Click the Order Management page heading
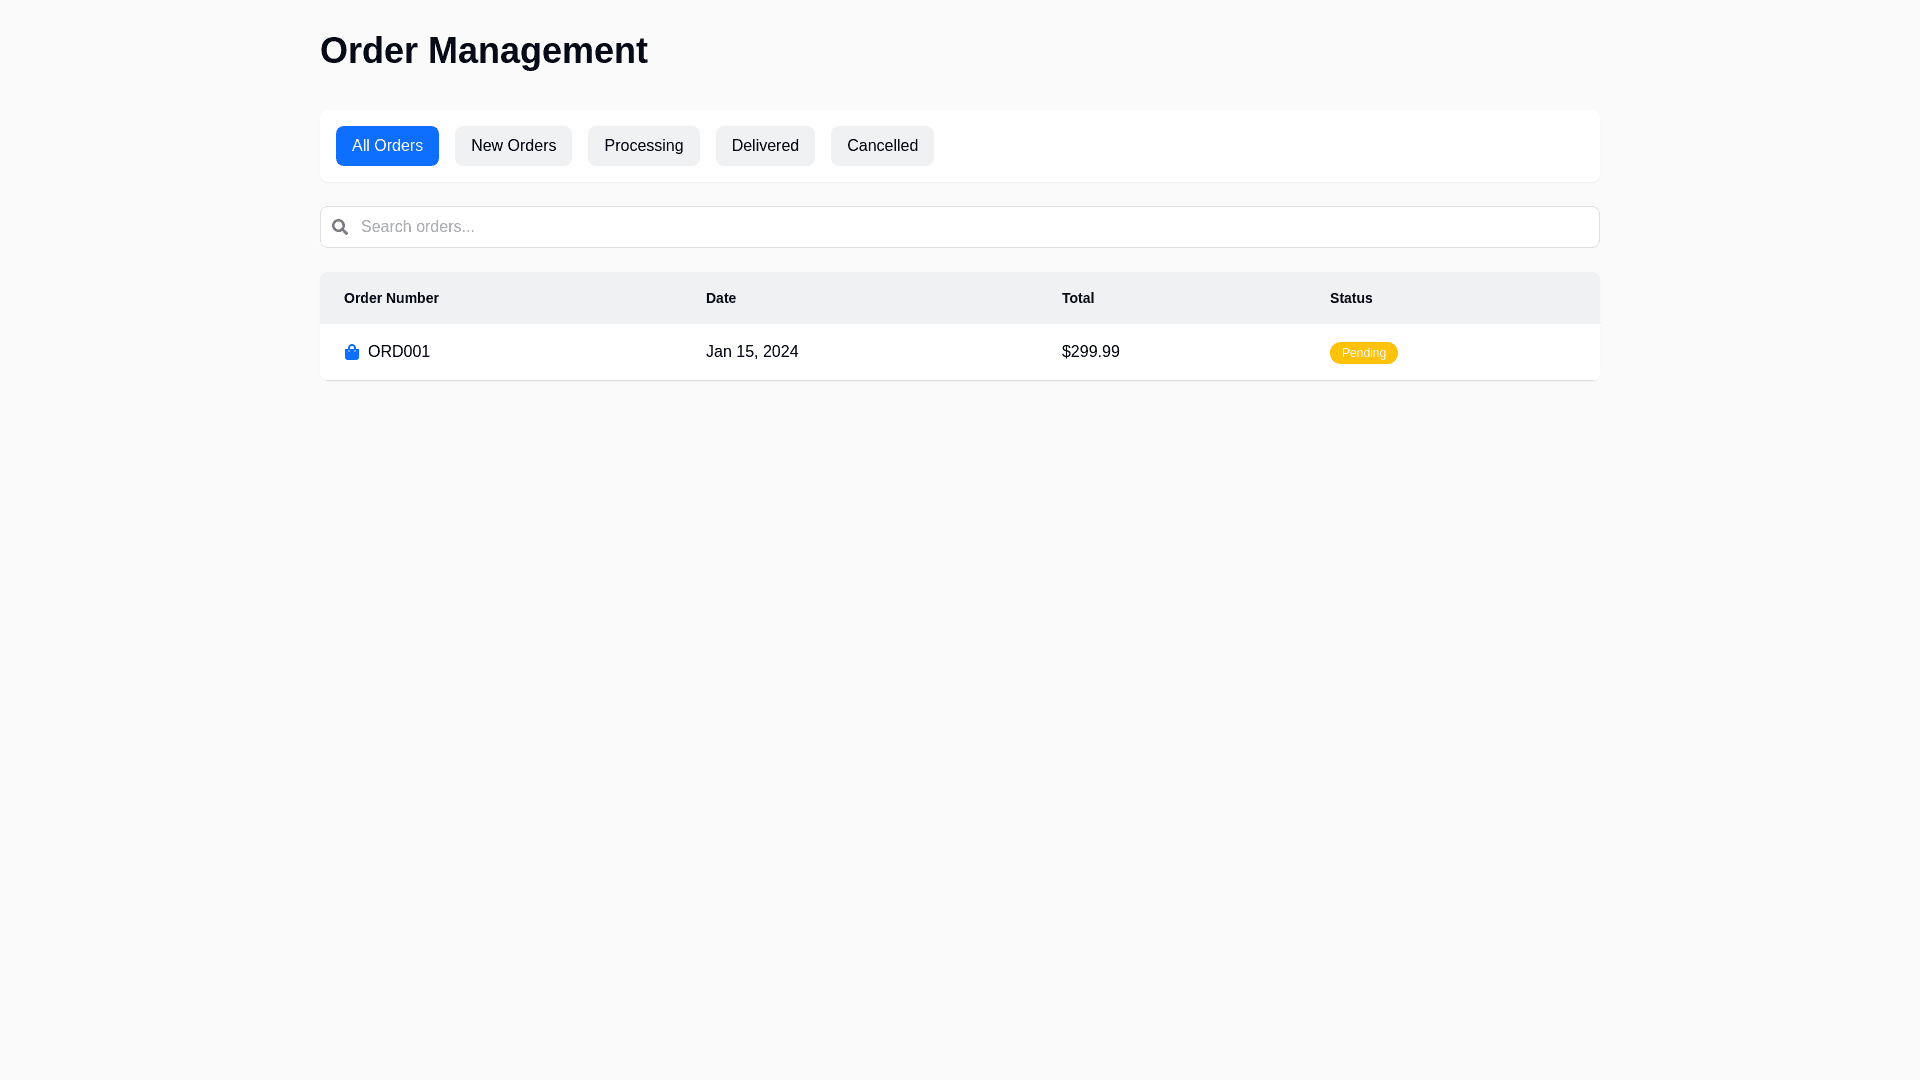The width and height of the screenshot is (1920, 1080). [x=484, y=51]
